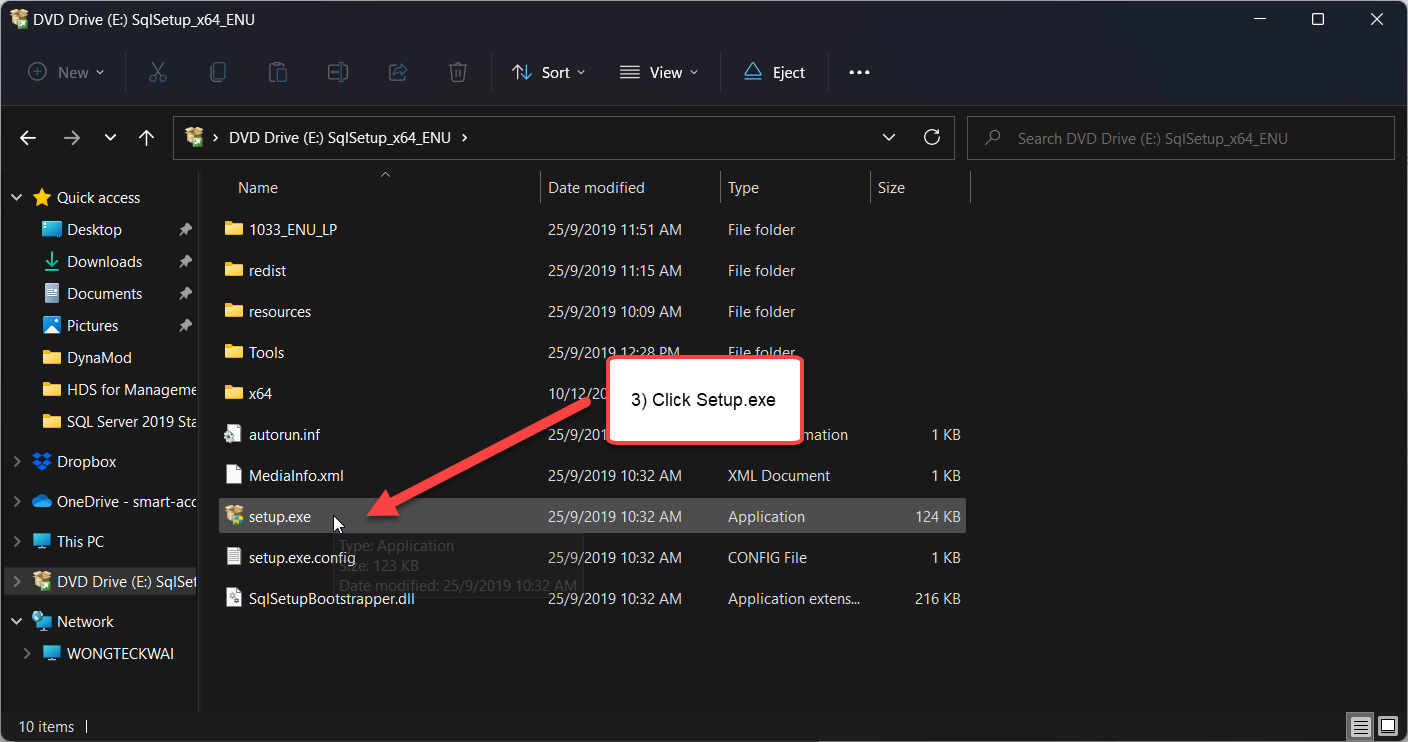
Task: Select DynaMod folder in sidebar
Action: point(99,357)
